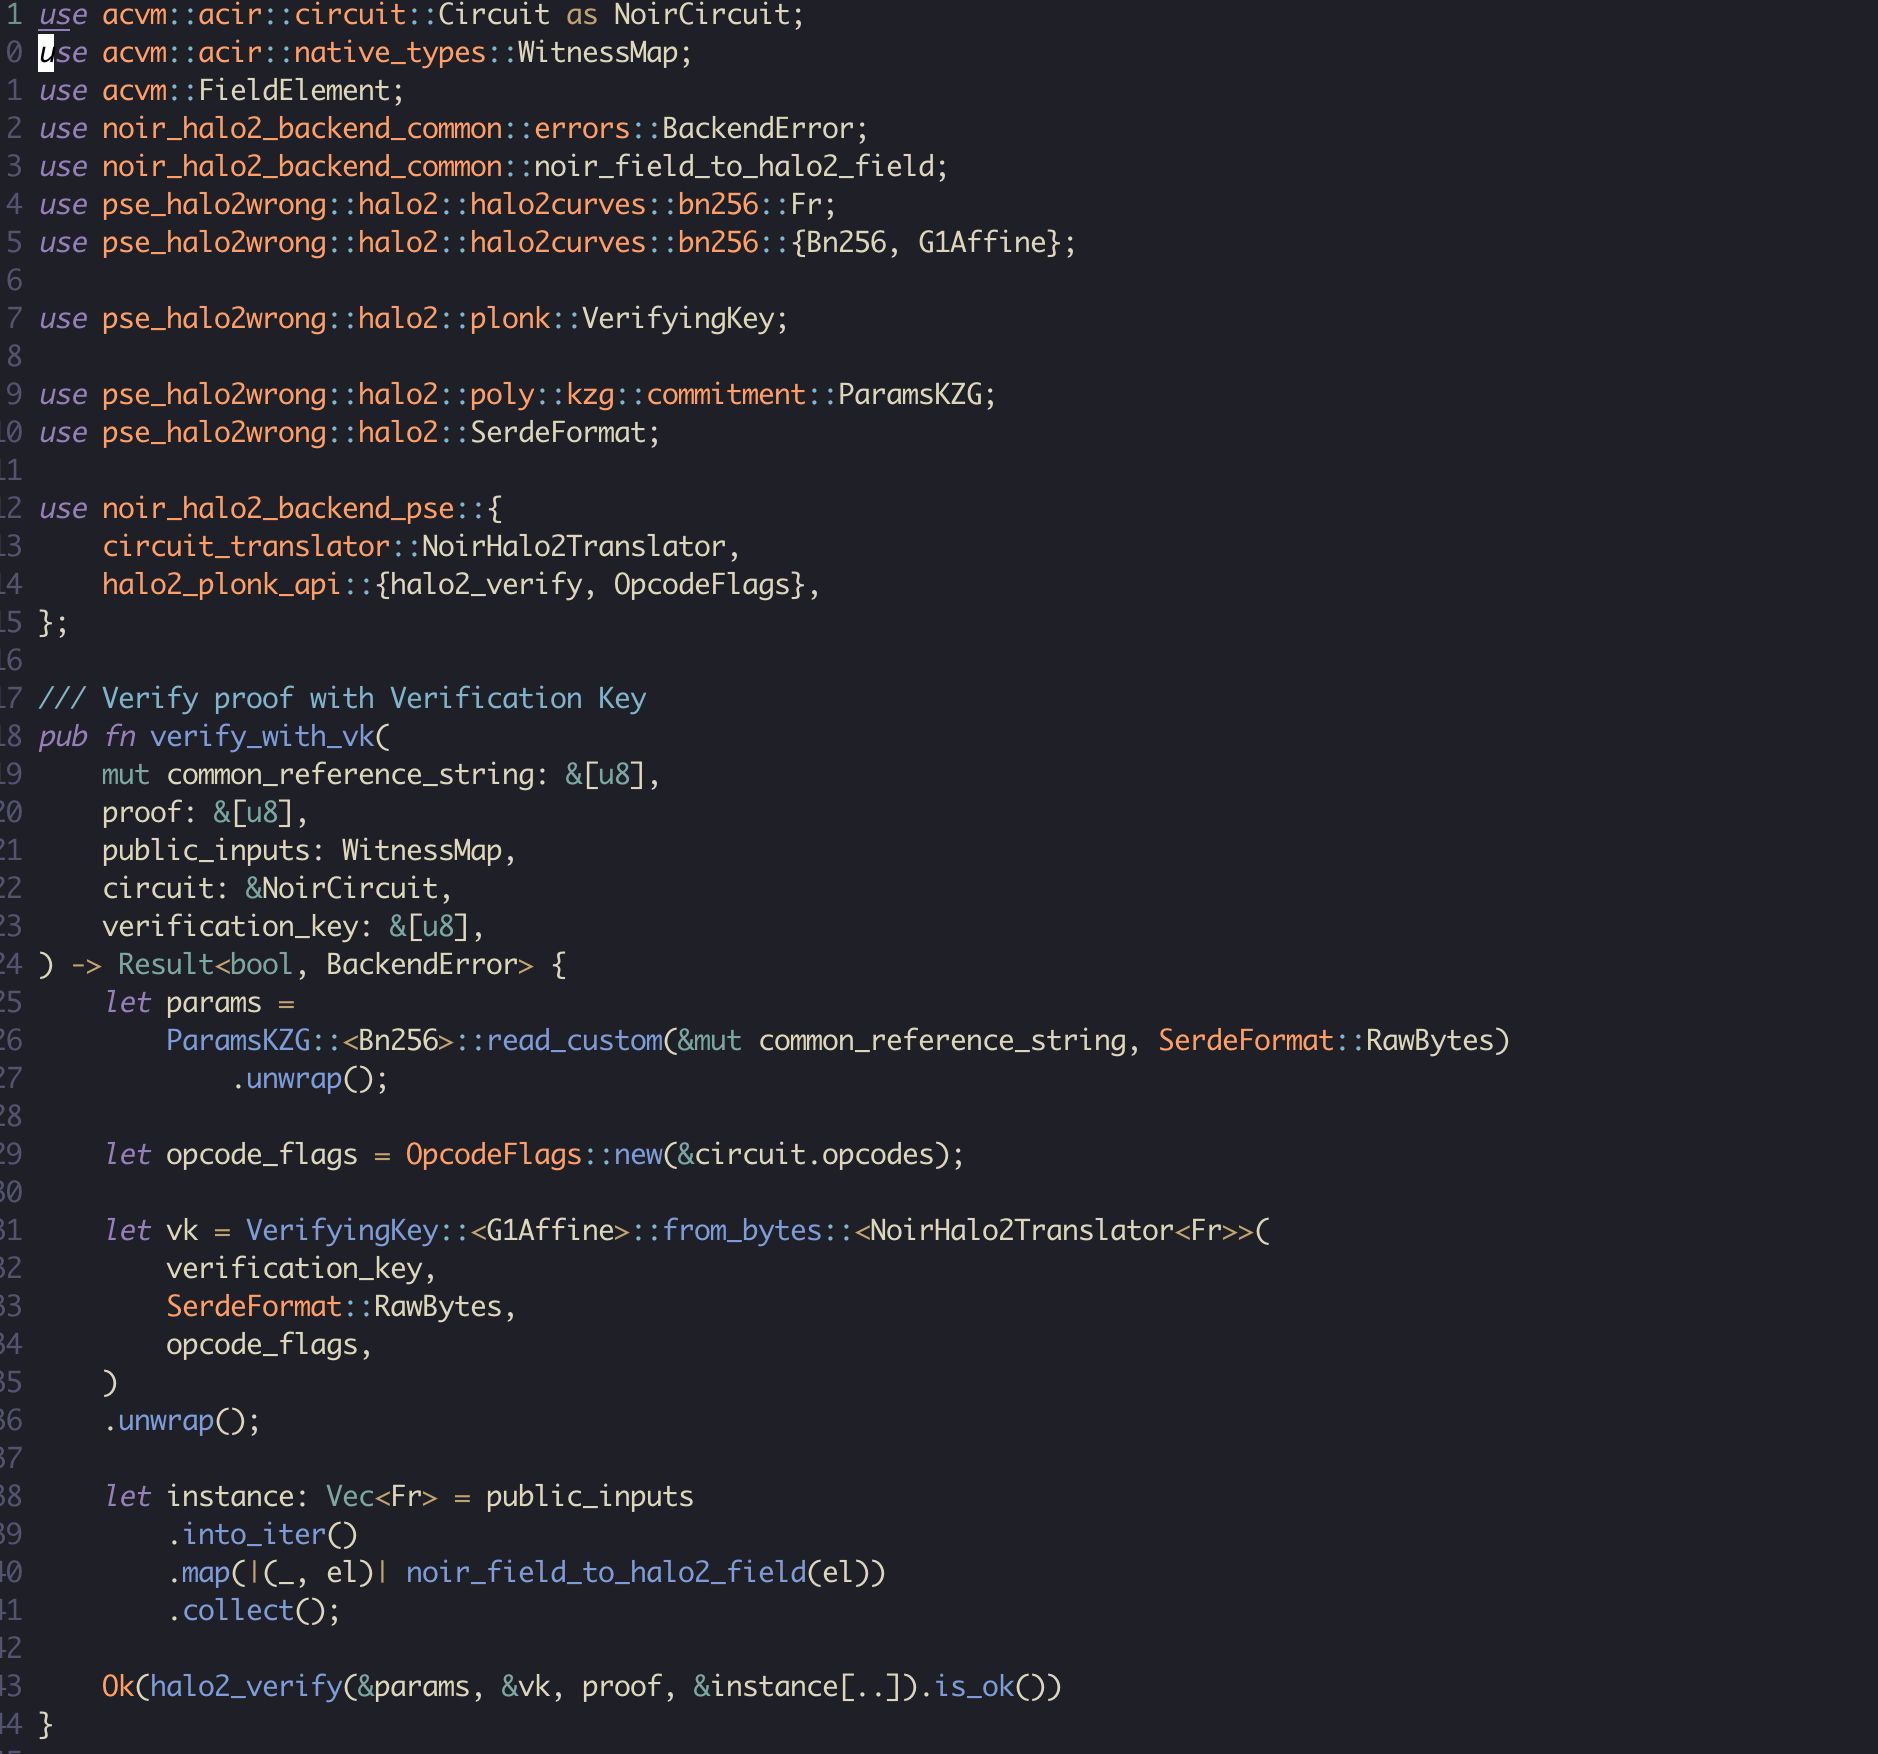Click 'opcode_flags' argument in from_bytes call
1878x1754 pixels.
[x=262, y=1344]
